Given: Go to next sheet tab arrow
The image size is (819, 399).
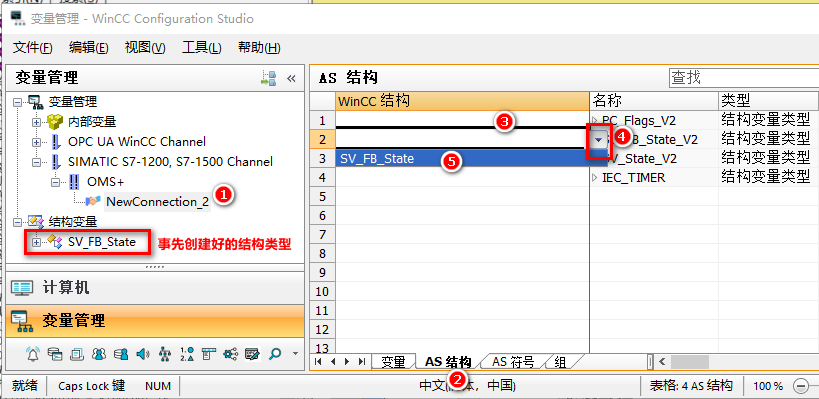Looking at the screenshot, I should tap(347, 361).
